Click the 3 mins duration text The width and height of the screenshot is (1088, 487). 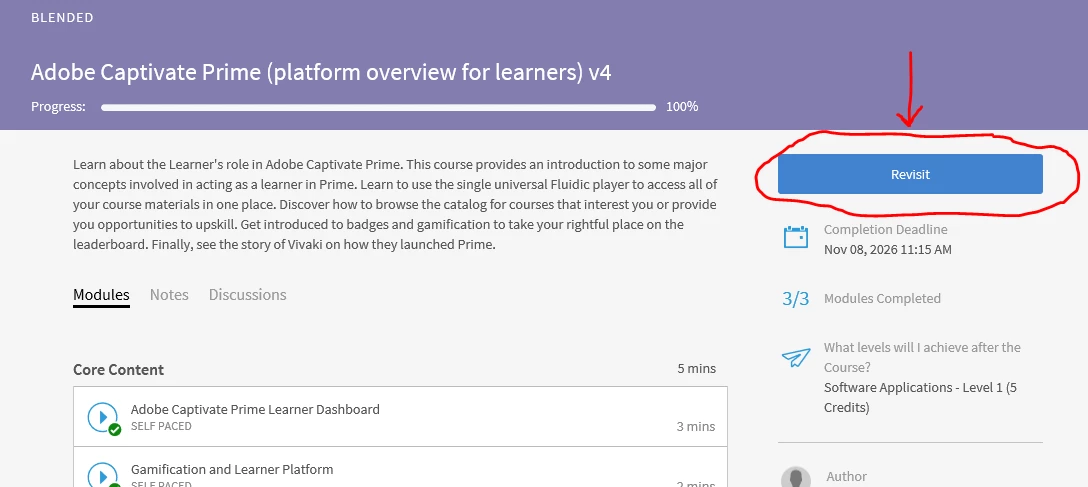pyautogui.click(x=696, y=427)
